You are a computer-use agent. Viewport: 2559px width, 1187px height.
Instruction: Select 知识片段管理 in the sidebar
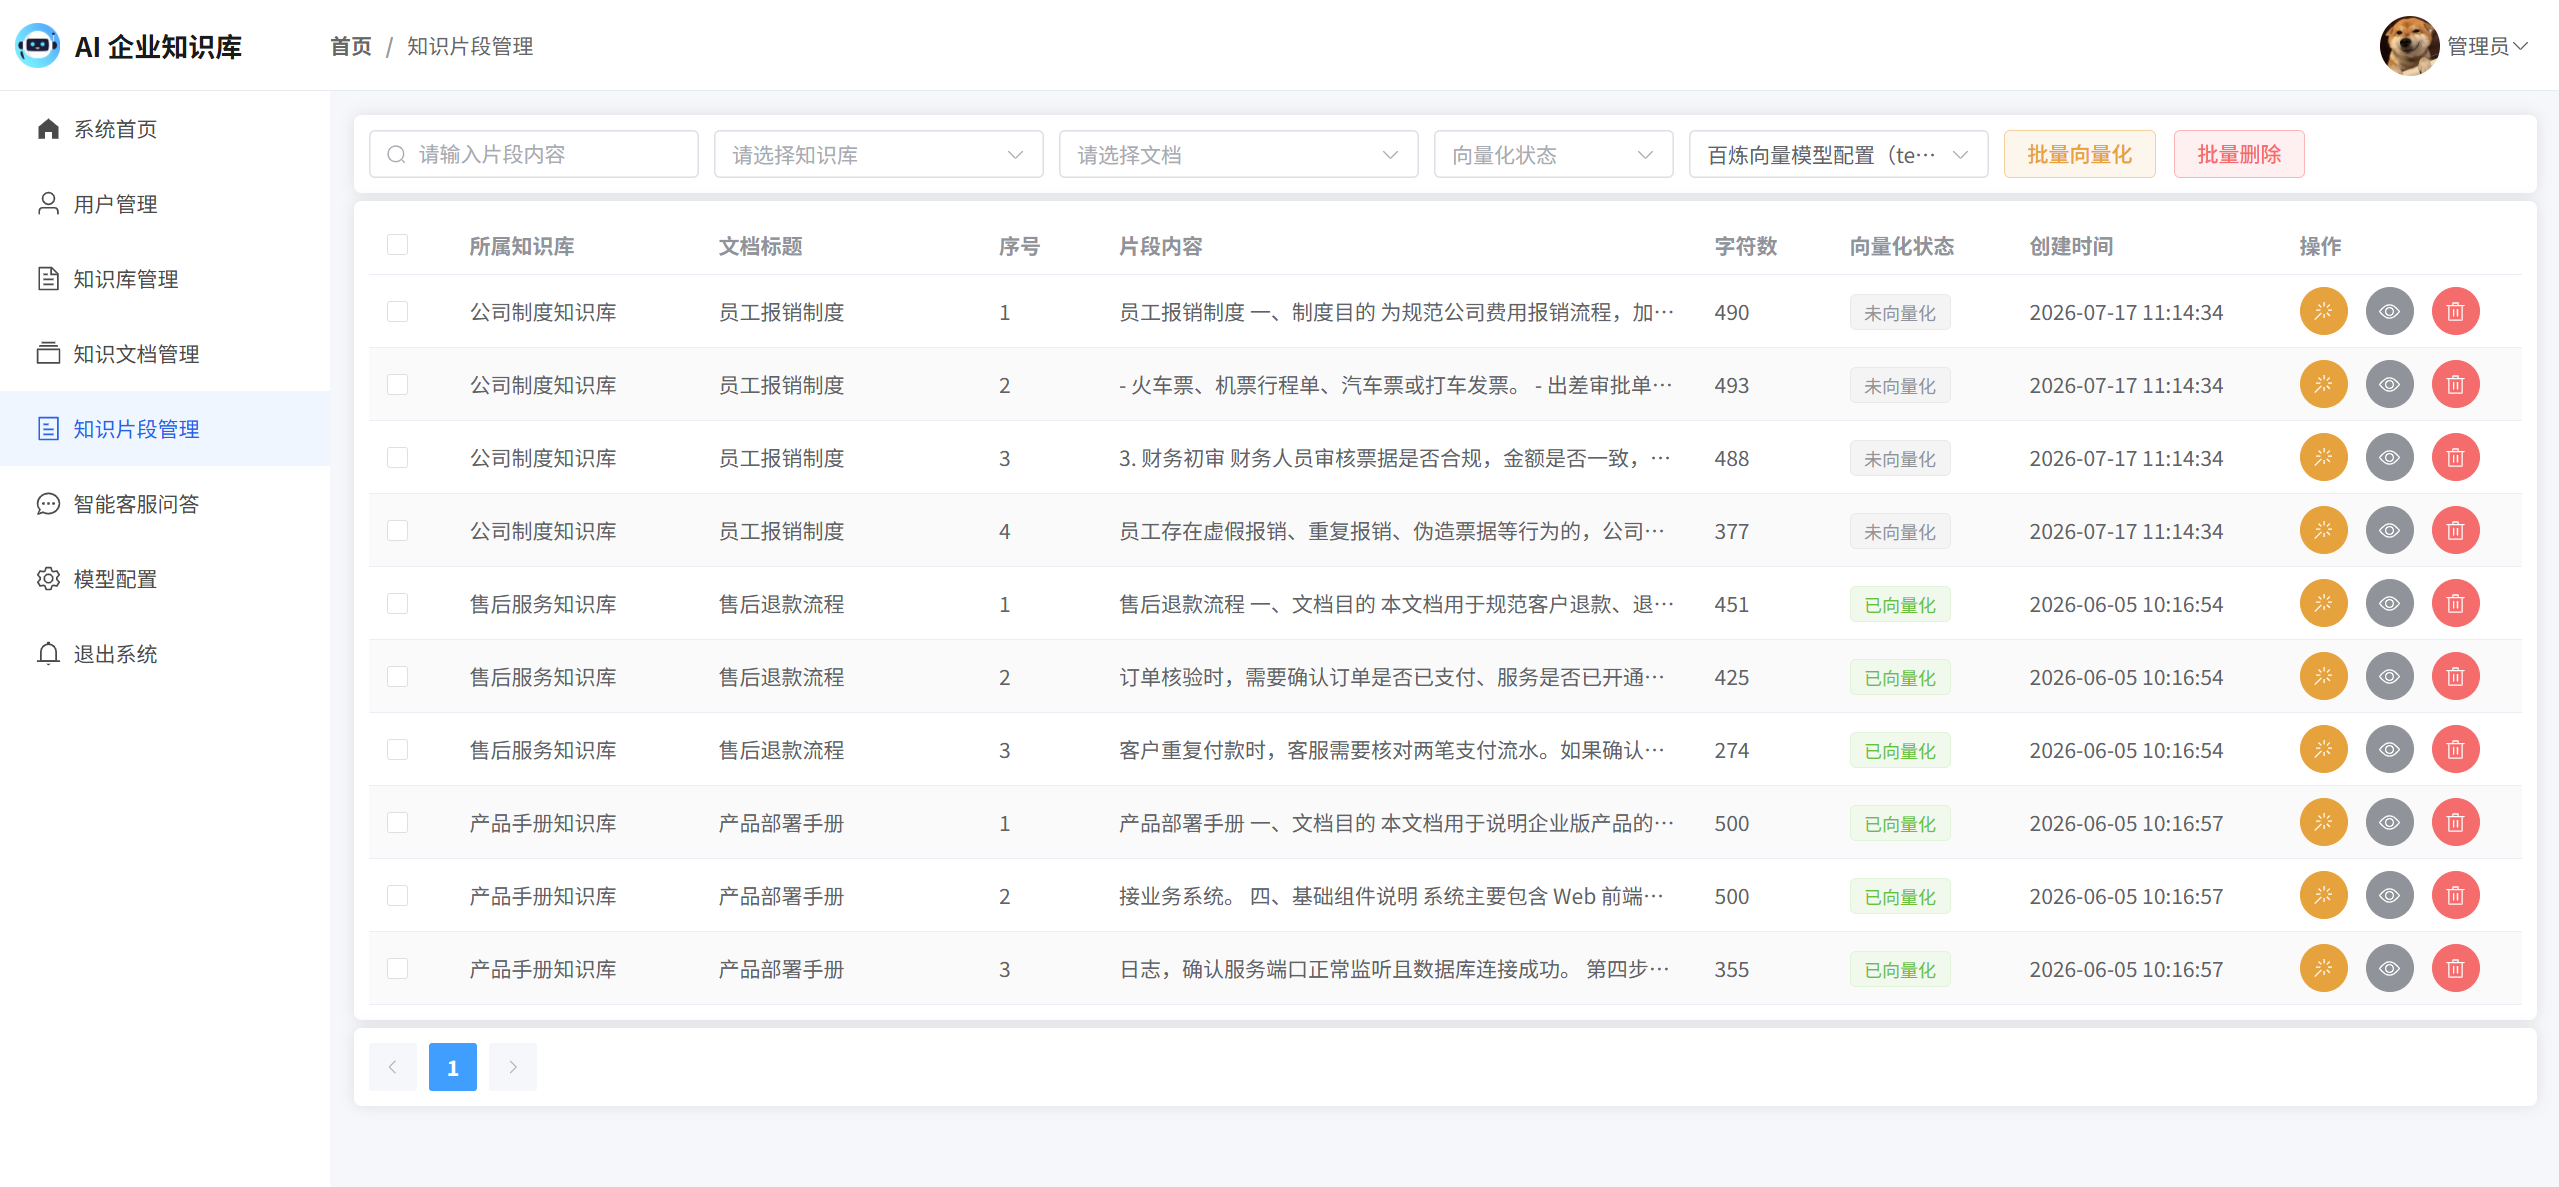165,429
